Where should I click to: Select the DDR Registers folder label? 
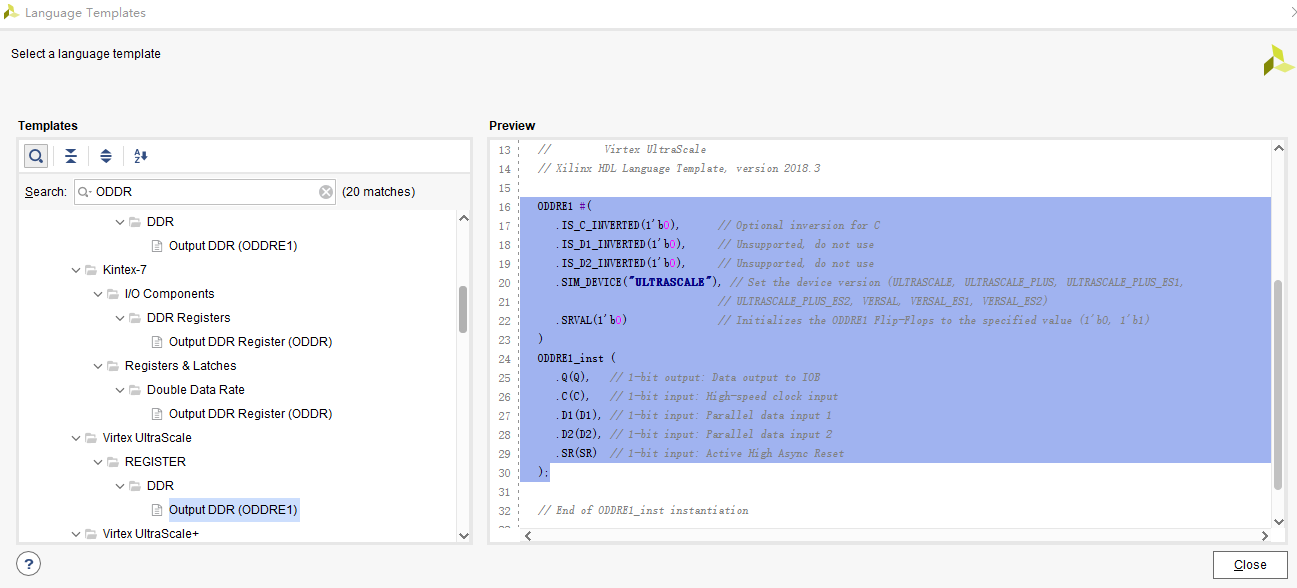188,318
